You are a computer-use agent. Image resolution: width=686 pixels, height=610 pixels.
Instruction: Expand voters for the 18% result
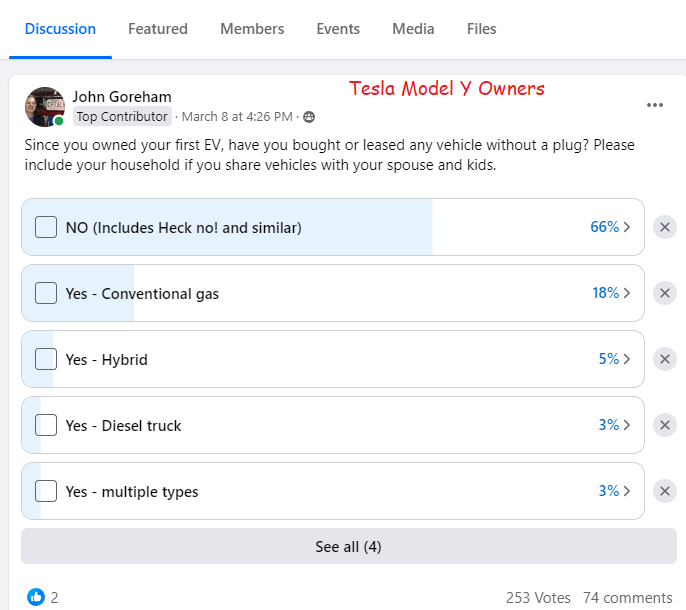[x=610, y=293]
